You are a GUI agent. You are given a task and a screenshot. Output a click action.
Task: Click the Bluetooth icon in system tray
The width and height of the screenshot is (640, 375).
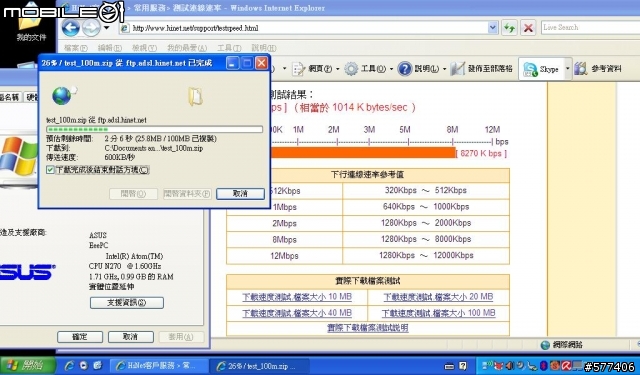click(x=543, y=366)
